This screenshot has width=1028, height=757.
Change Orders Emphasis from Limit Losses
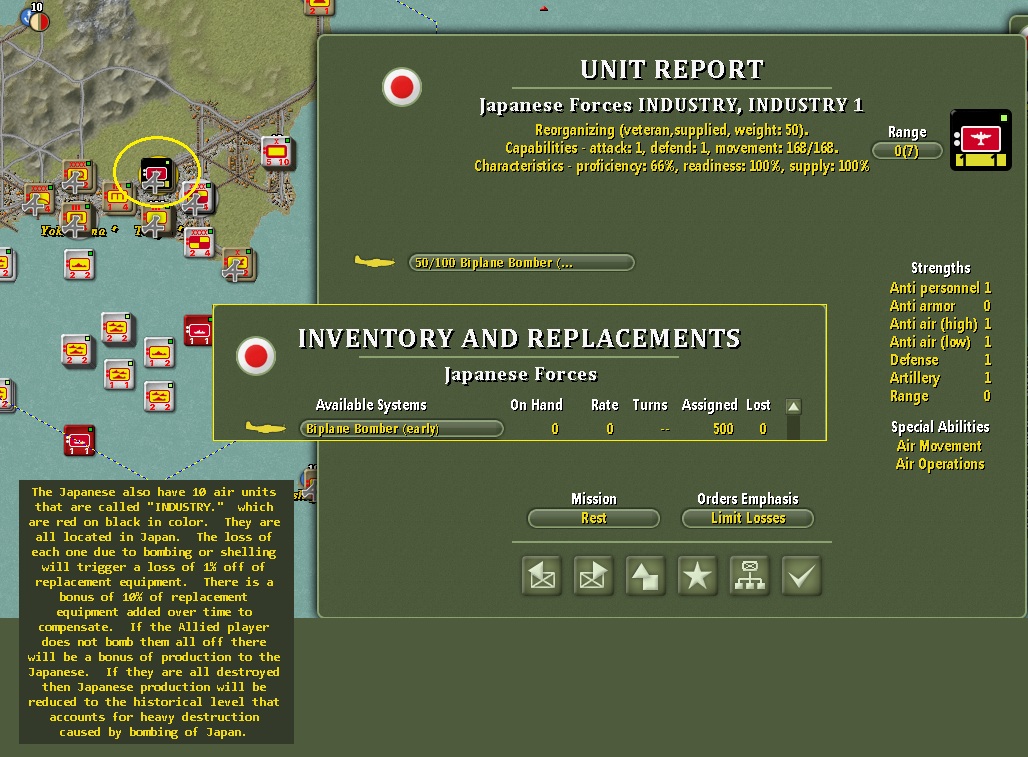tap(748, 518)
